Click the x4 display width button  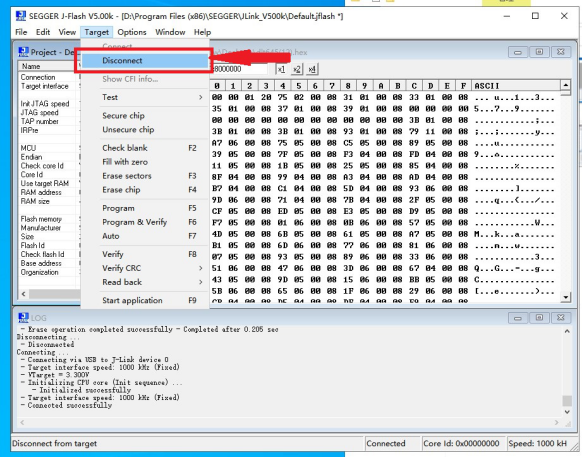312,69
